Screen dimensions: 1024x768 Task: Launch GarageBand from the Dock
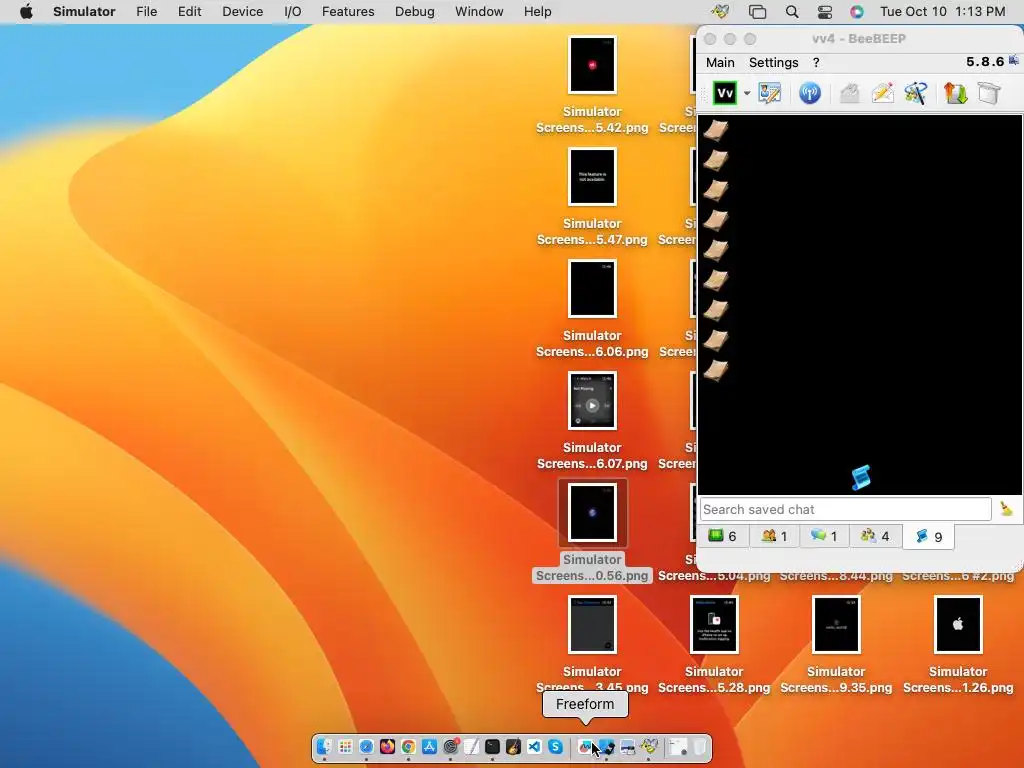point(513,746)
